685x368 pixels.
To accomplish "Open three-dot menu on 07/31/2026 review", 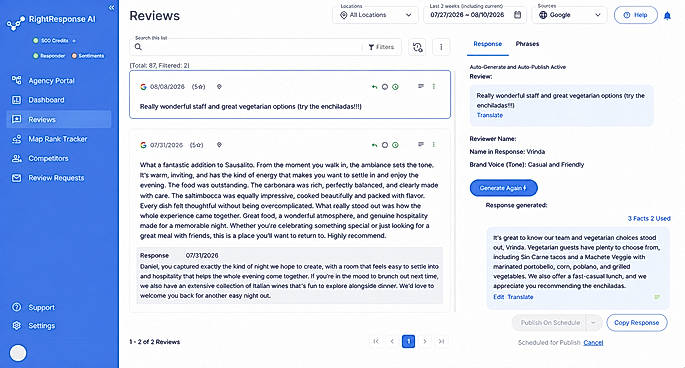I will 434,144.
